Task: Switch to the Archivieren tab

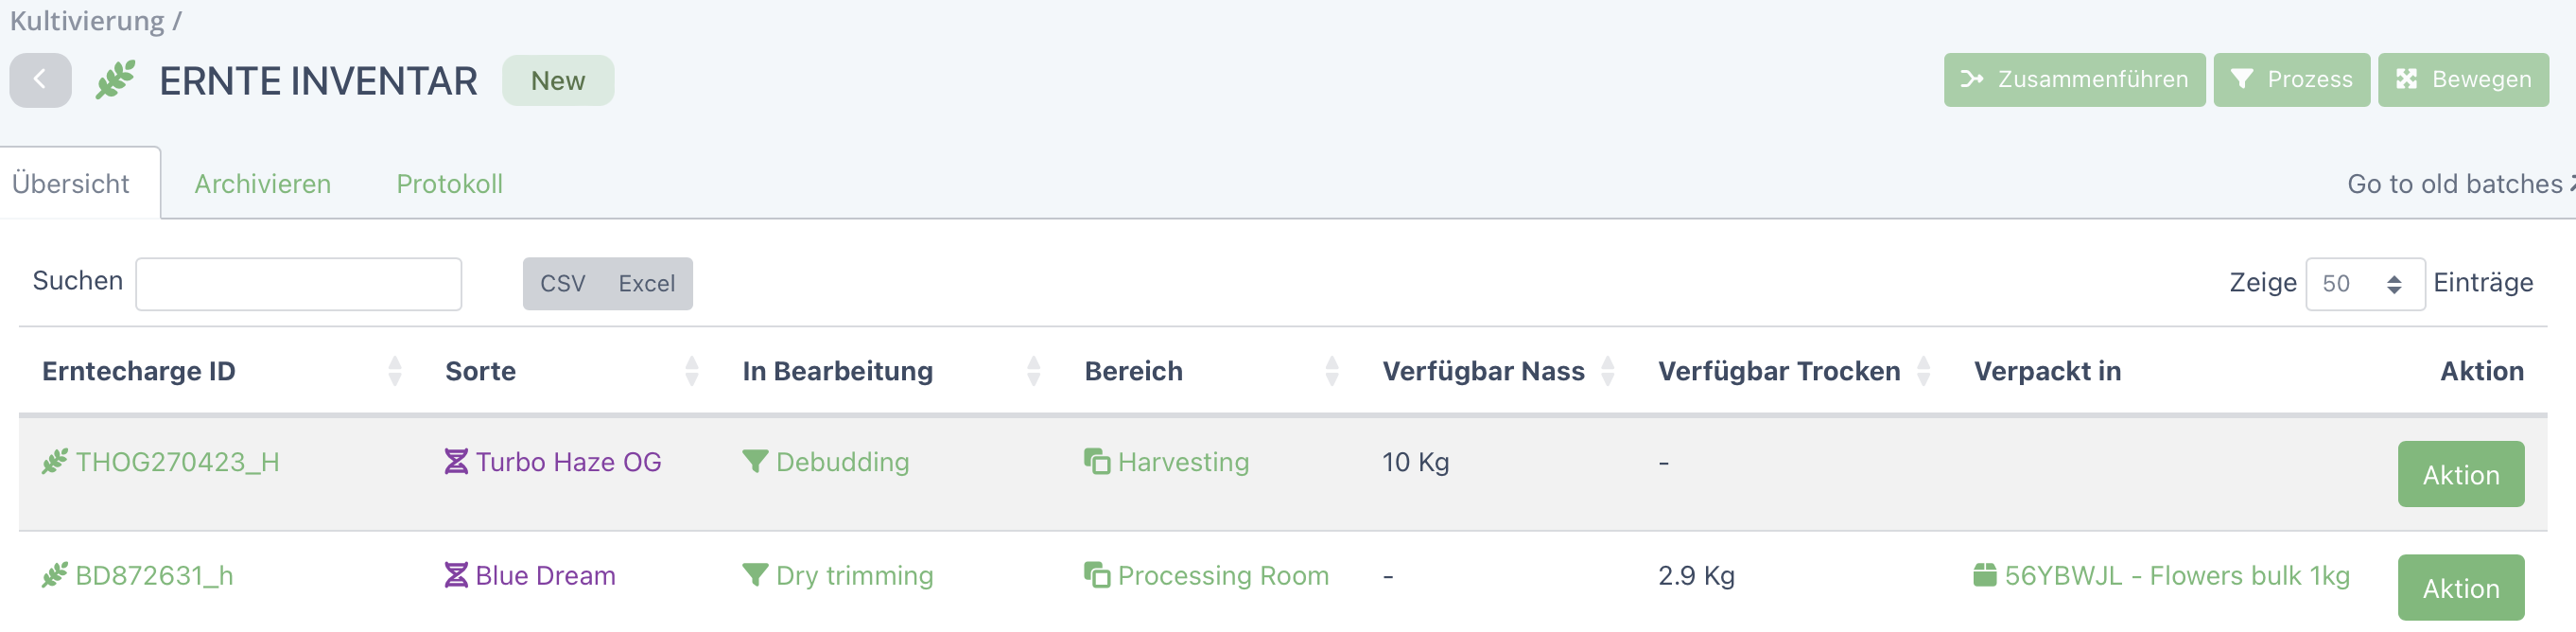Action: [x=262, y=184]
